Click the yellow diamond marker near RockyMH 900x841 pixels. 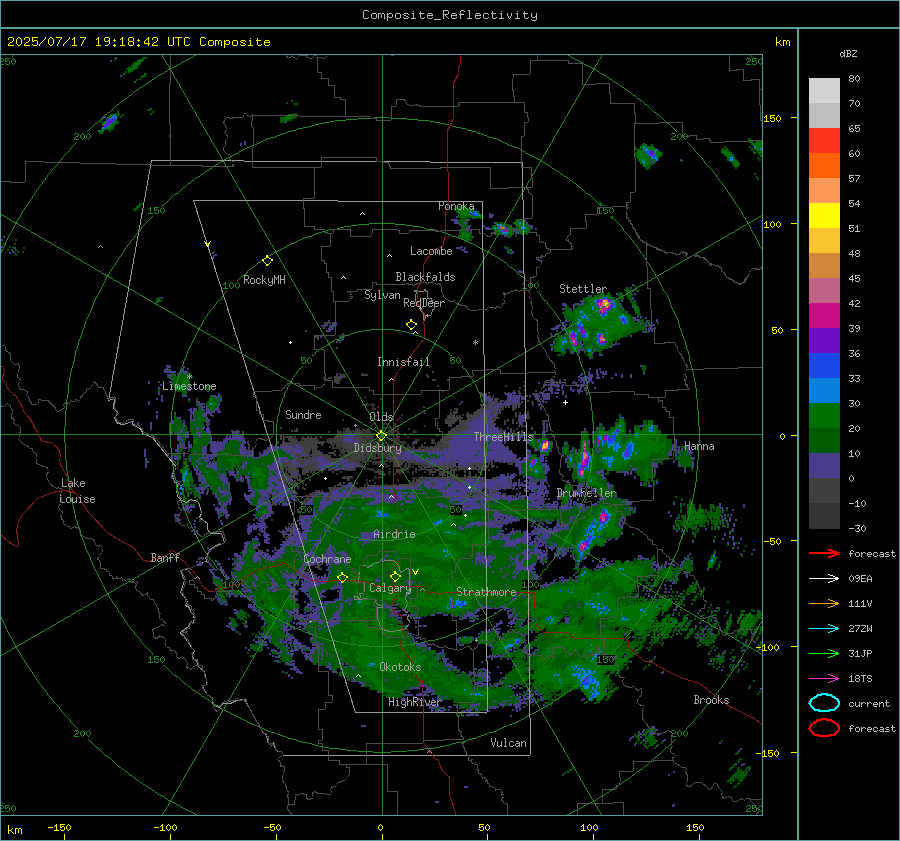pos(267,261)
